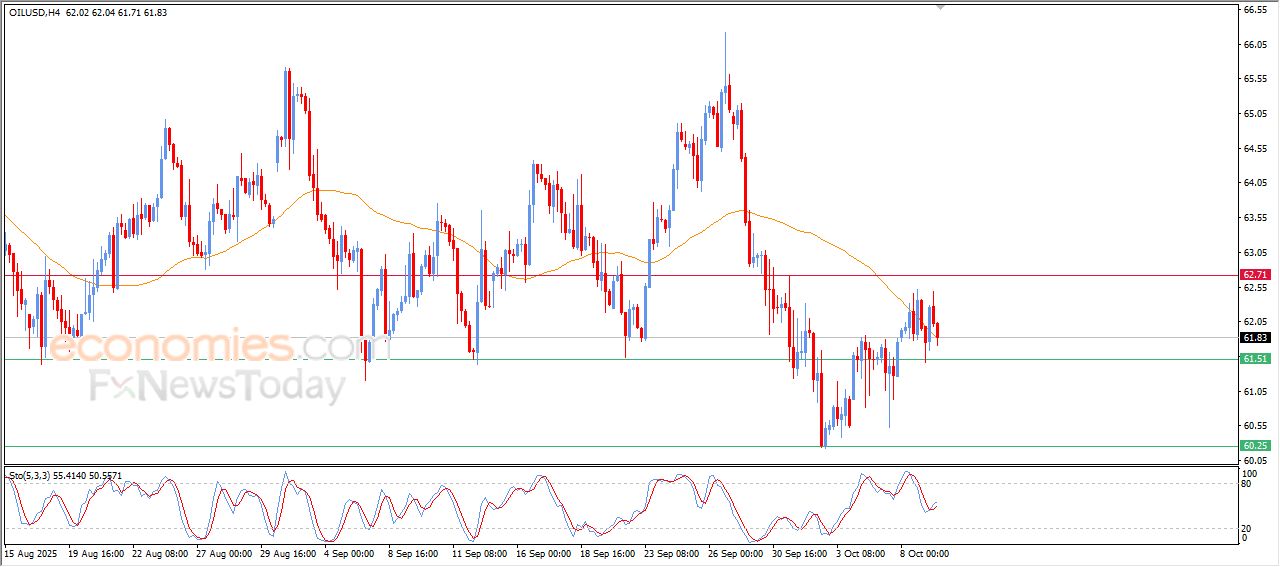
Task: Click the 66.05 price axis value
Action: coord(1255,45)
